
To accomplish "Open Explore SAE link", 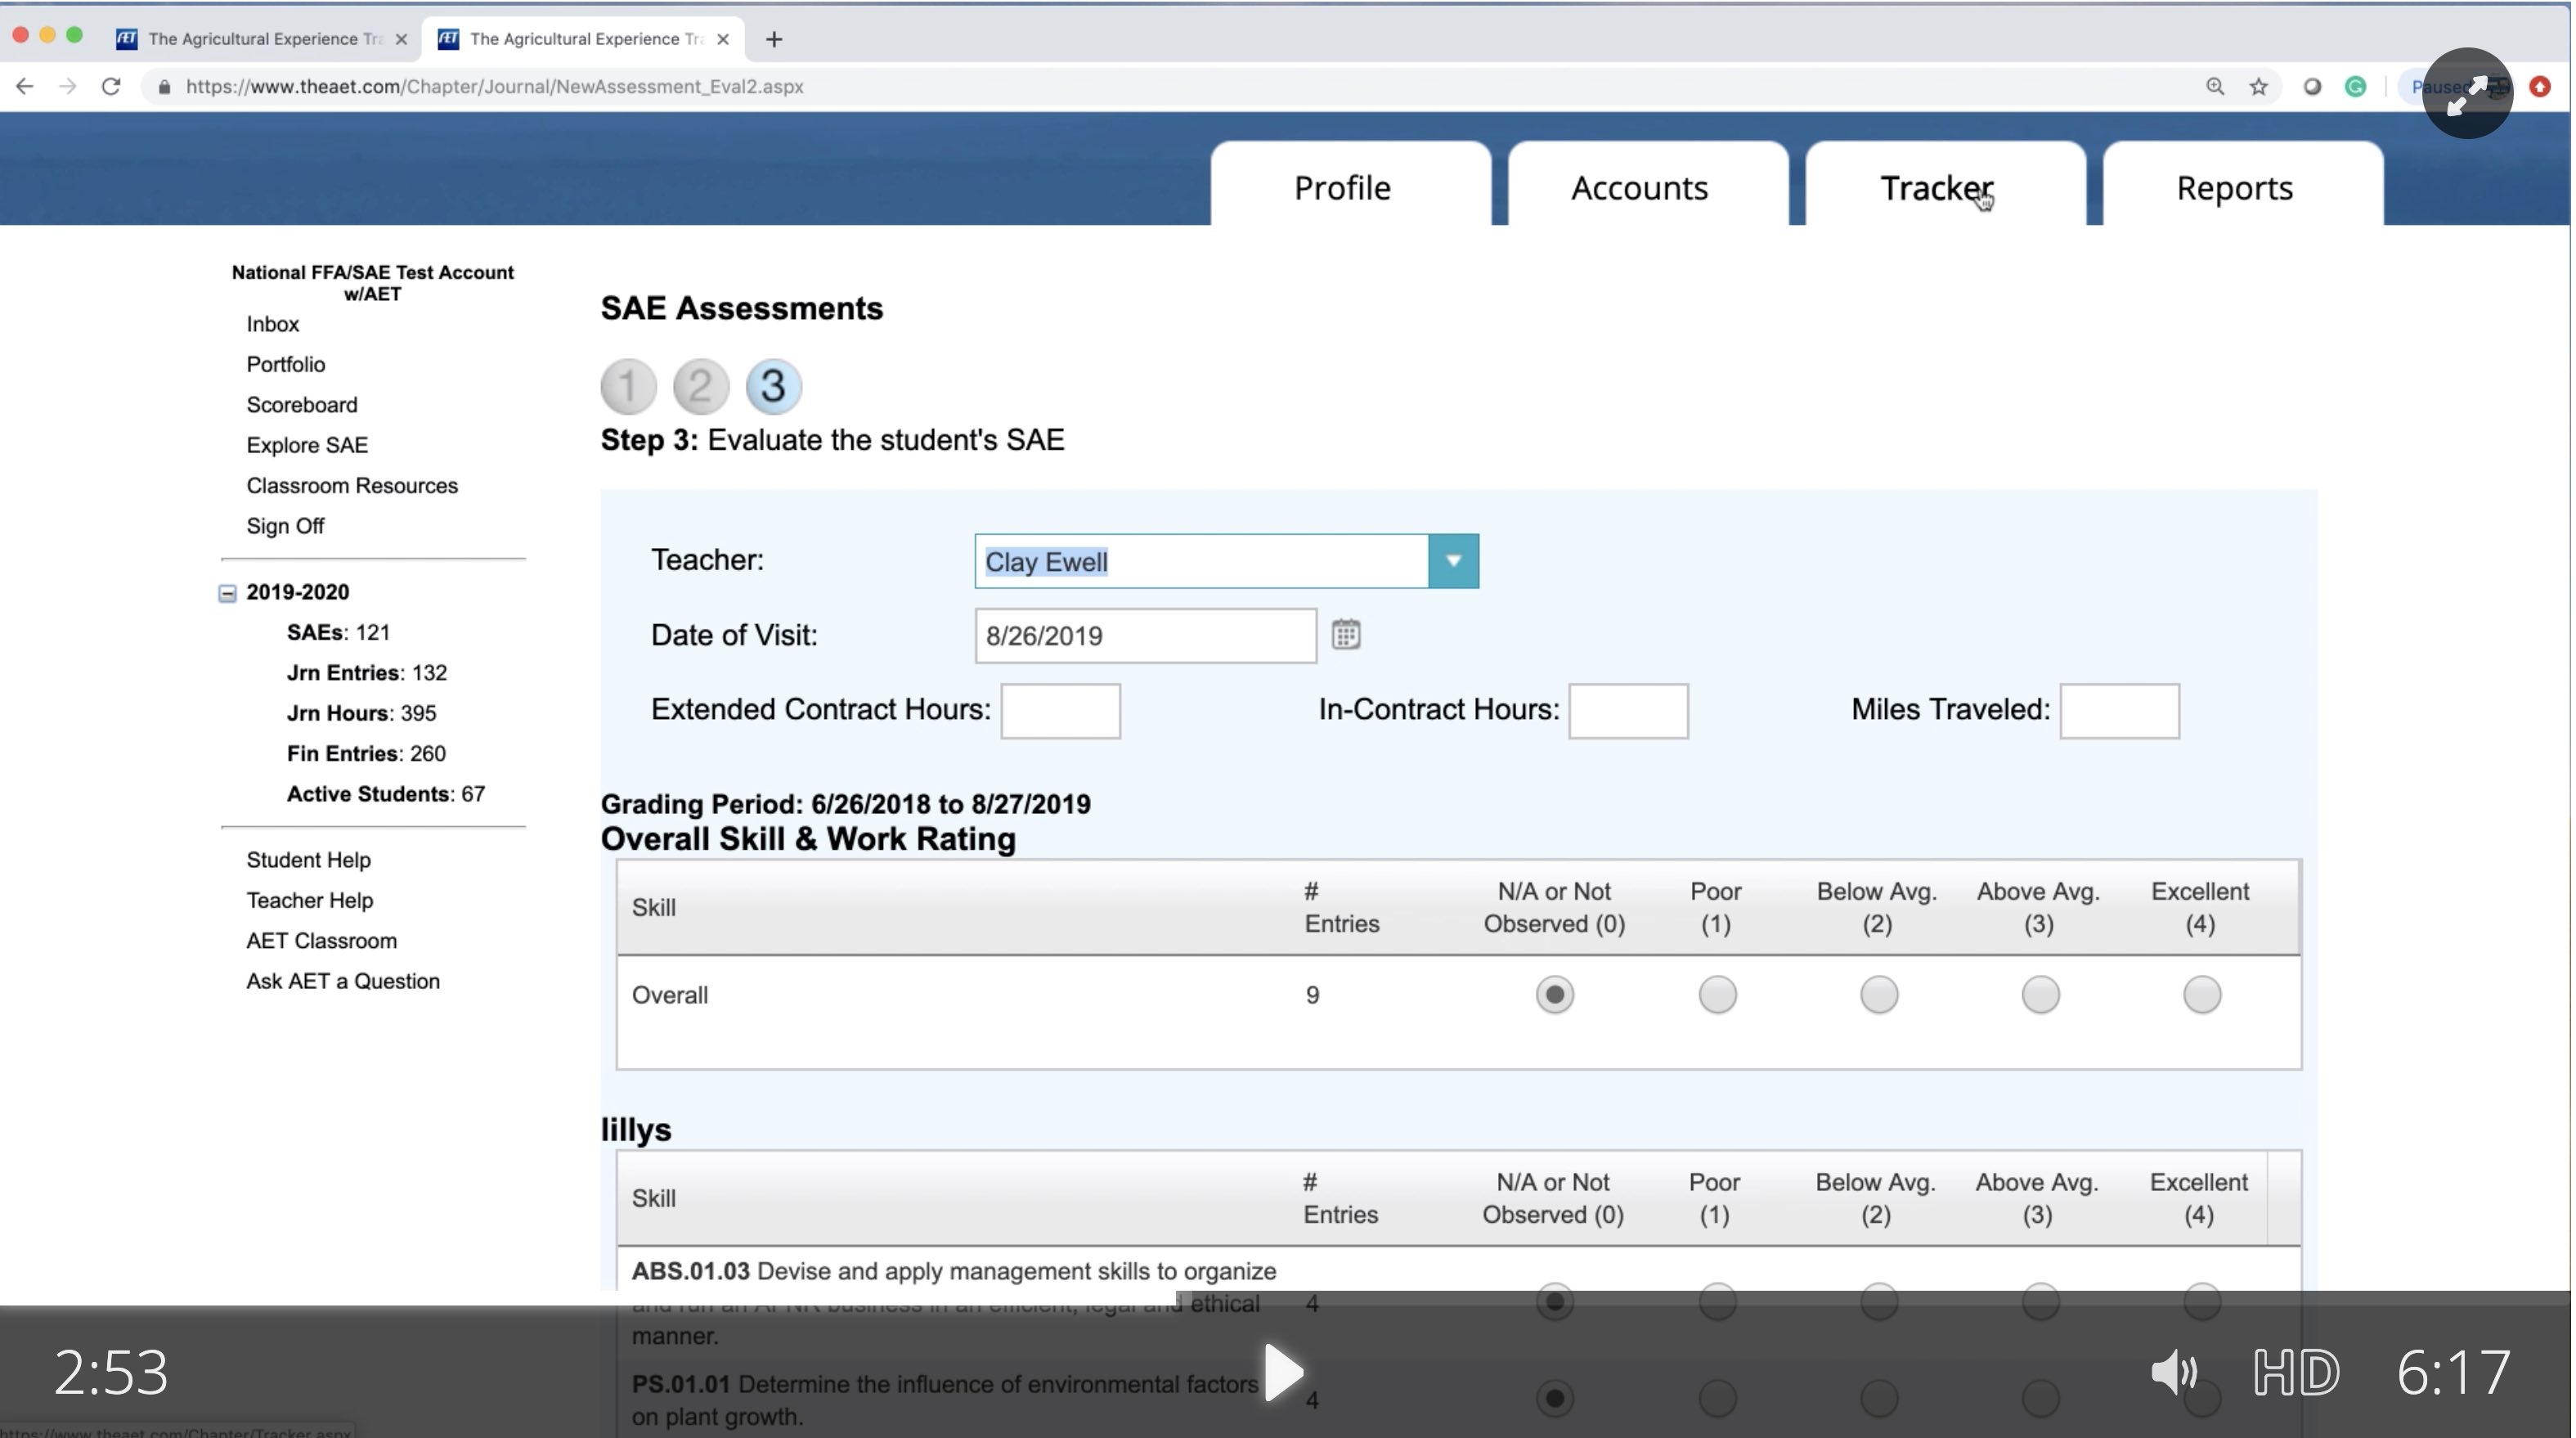I will click(x=307, y=445).
